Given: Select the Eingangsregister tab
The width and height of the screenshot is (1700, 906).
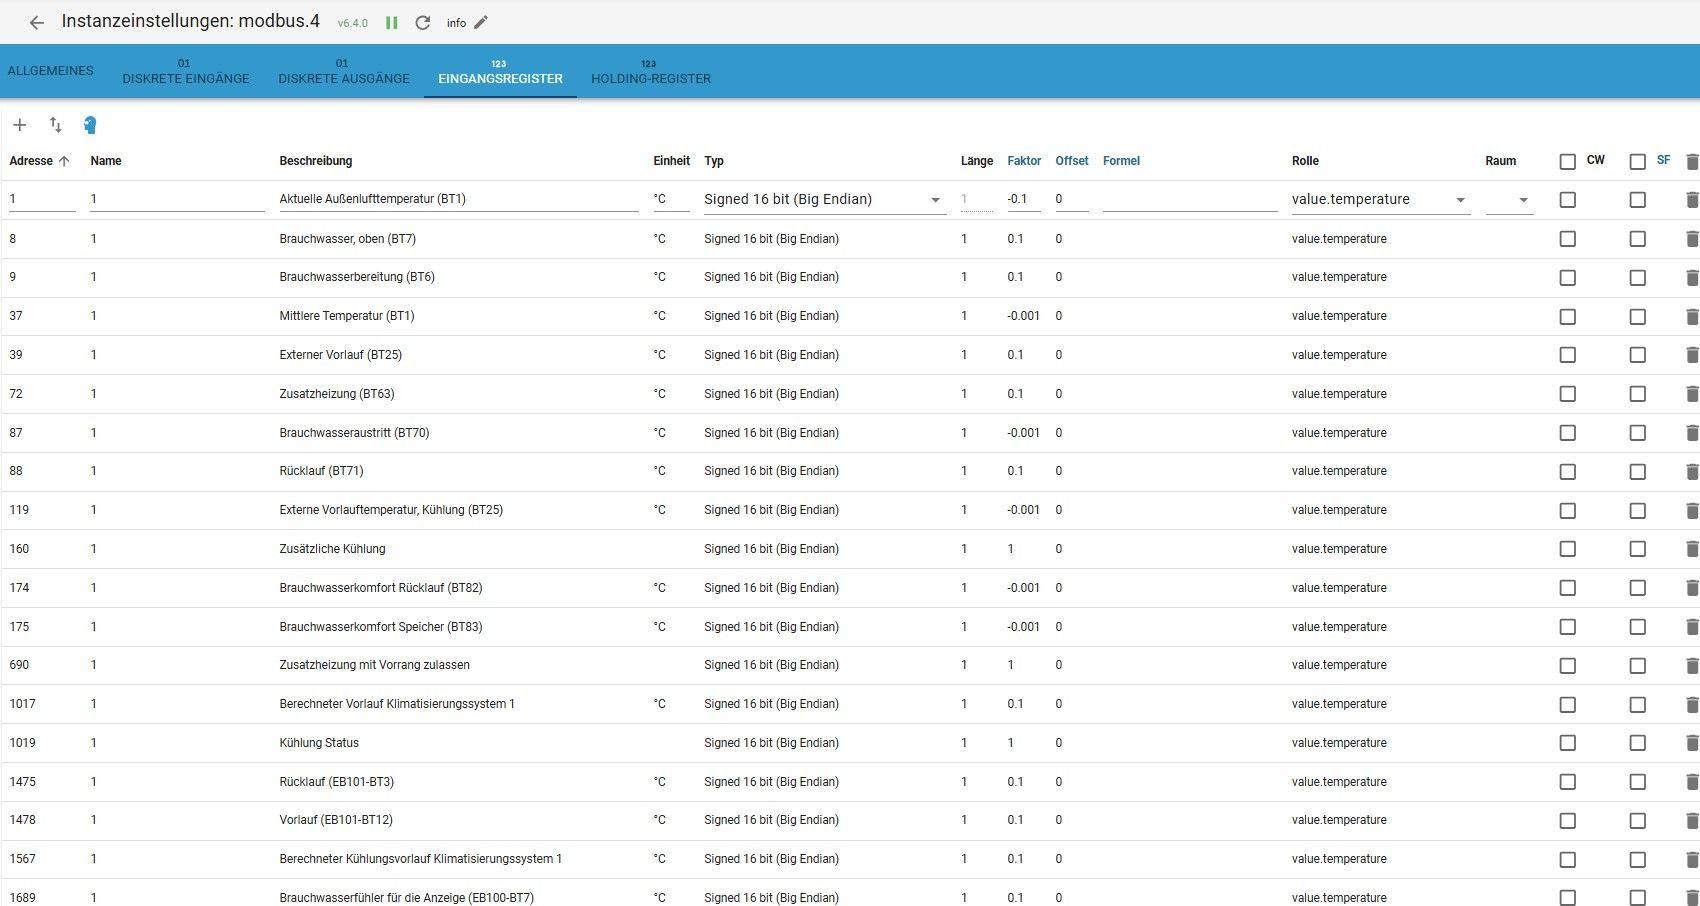Looking at the screenshot, I should [x=500, y=71].
